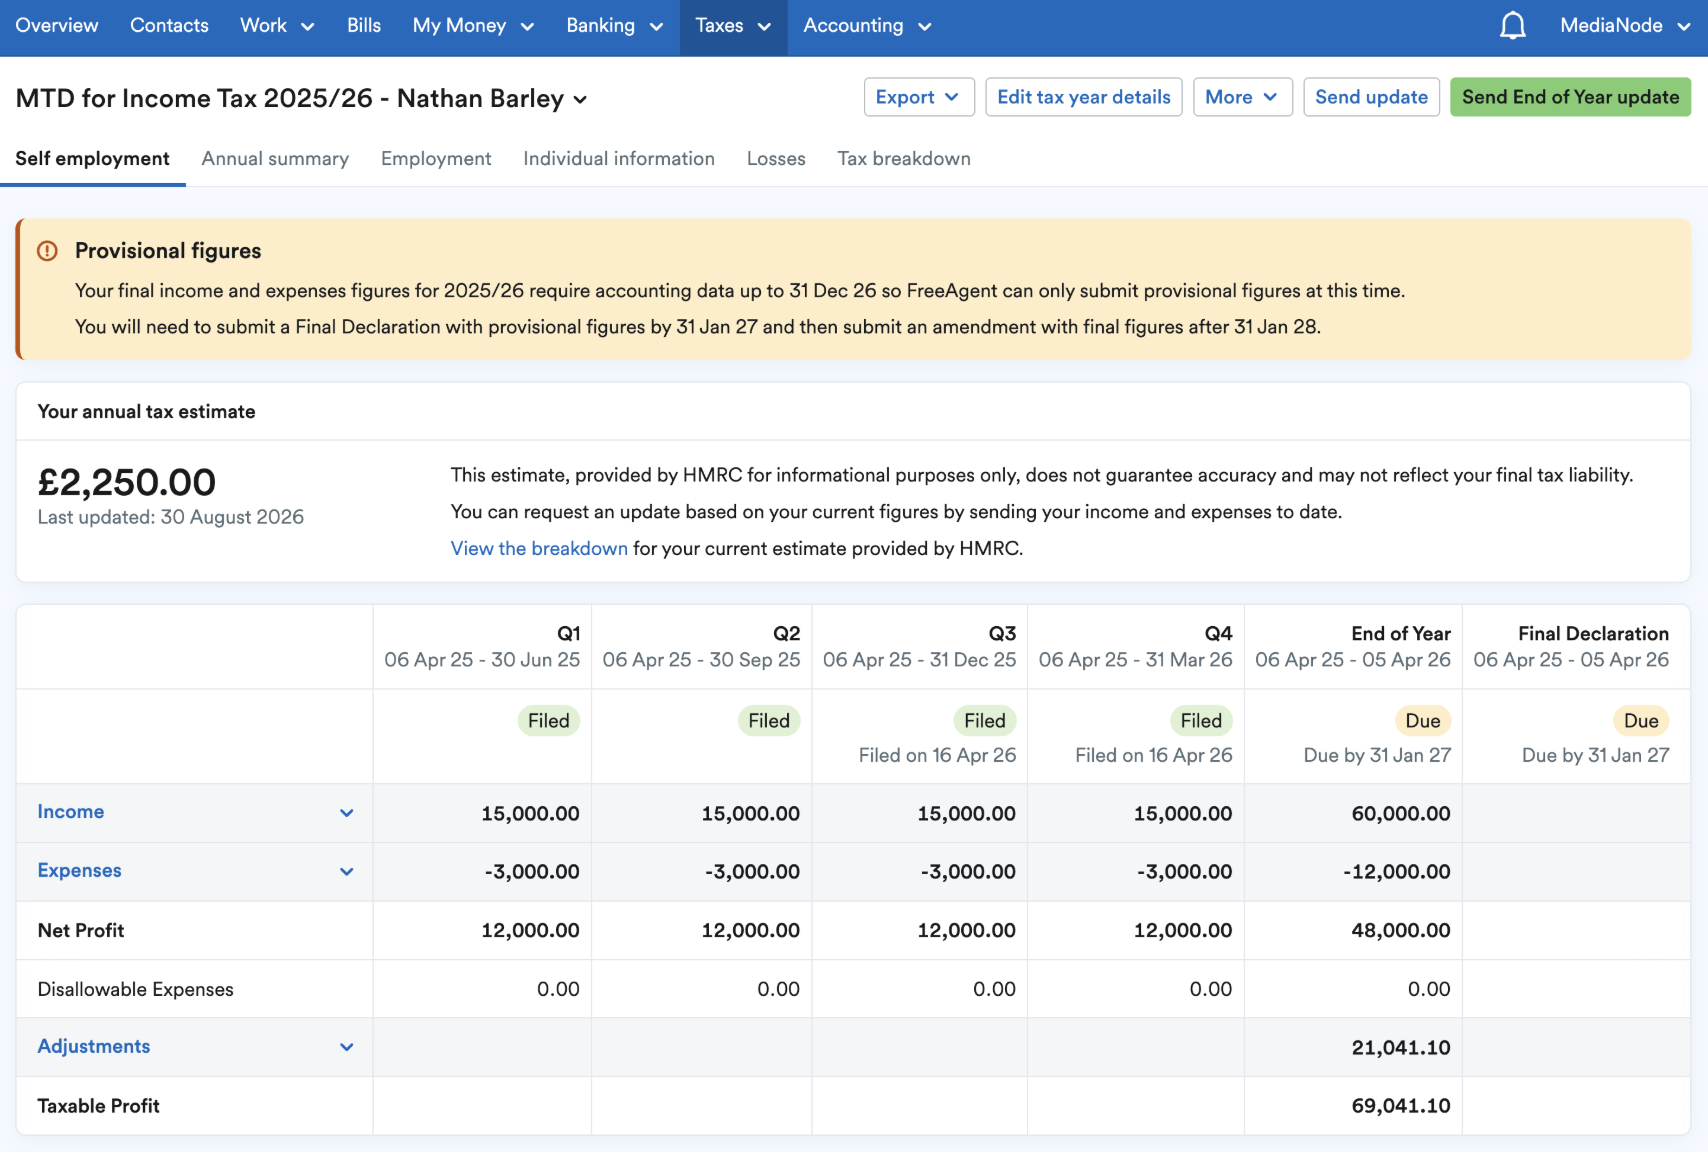Image resolution: width=1708 pixels, height=1152 pixels.
Task: Open the Banking menu dropdown
Action: pos(614,26)
